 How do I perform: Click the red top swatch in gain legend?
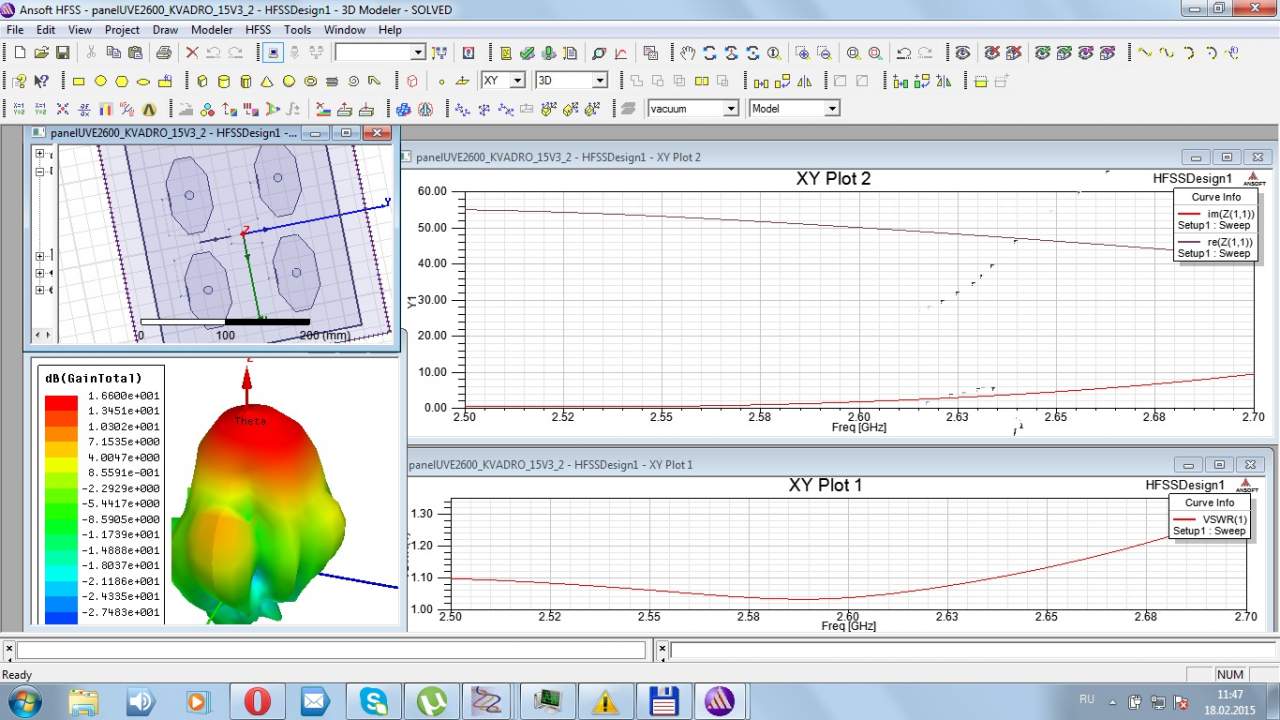click(x=61, y=402)
